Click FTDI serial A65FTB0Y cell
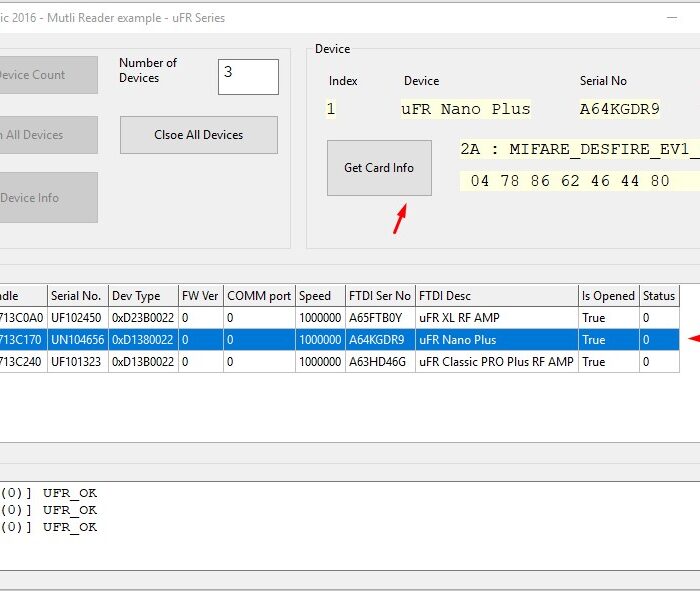The width and height of the screenshot is (700, 591). tap(380, 318)
